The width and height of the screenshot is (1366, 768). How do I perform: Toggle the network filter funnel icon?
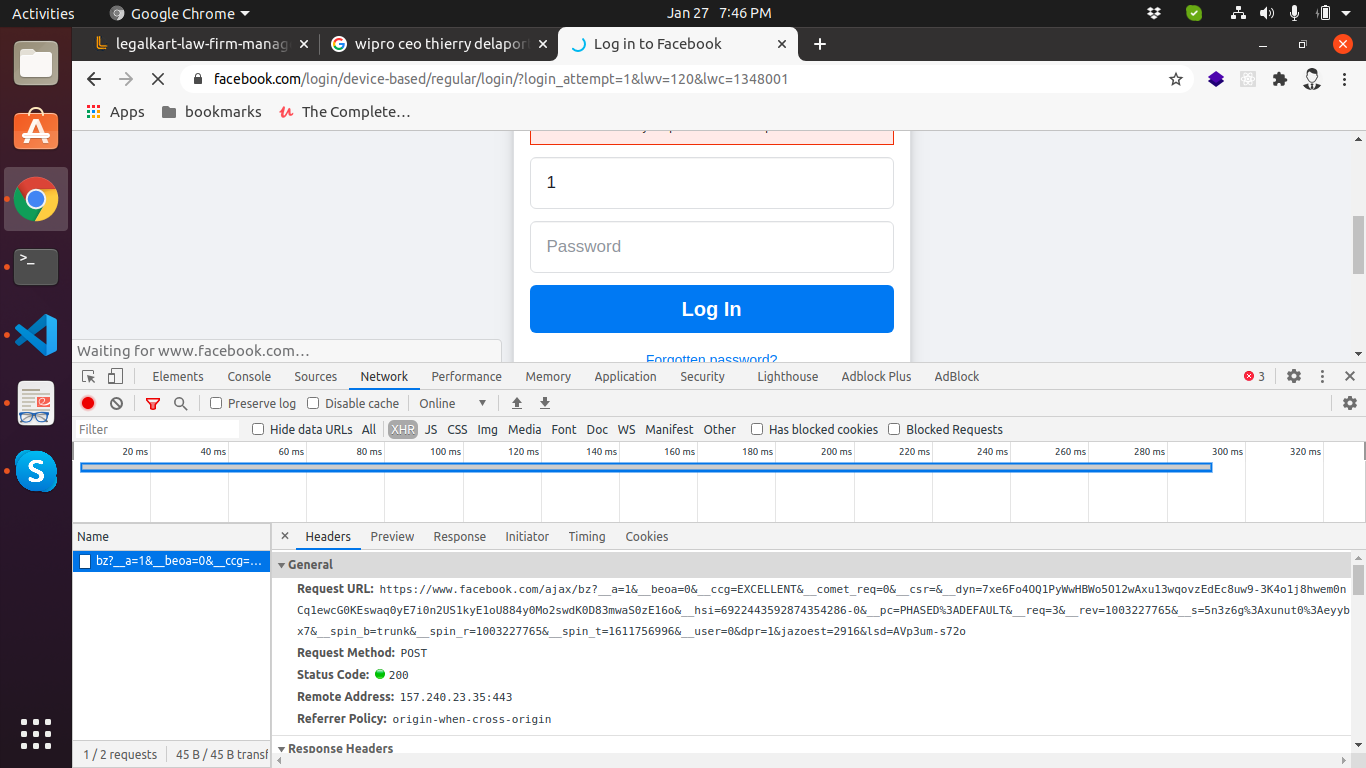[x=153, y=403]
